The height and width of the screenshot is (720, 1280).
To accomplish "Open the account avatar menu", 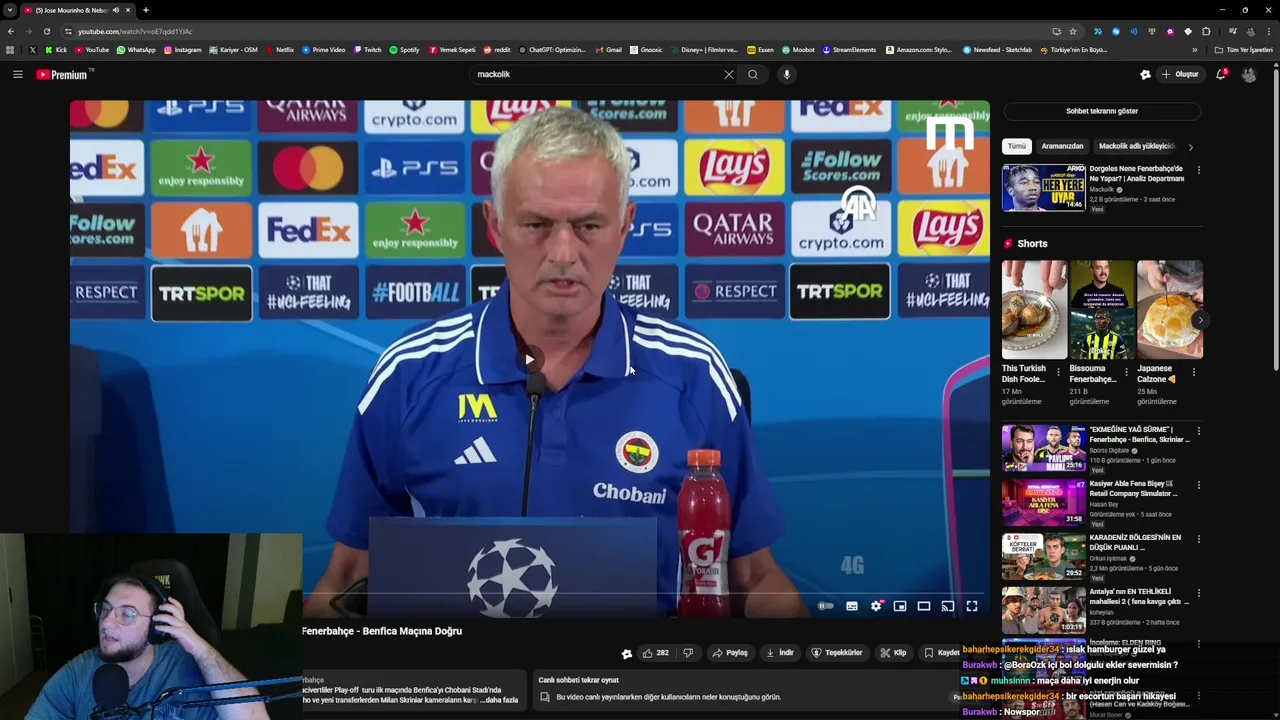I will point(1249,74).
